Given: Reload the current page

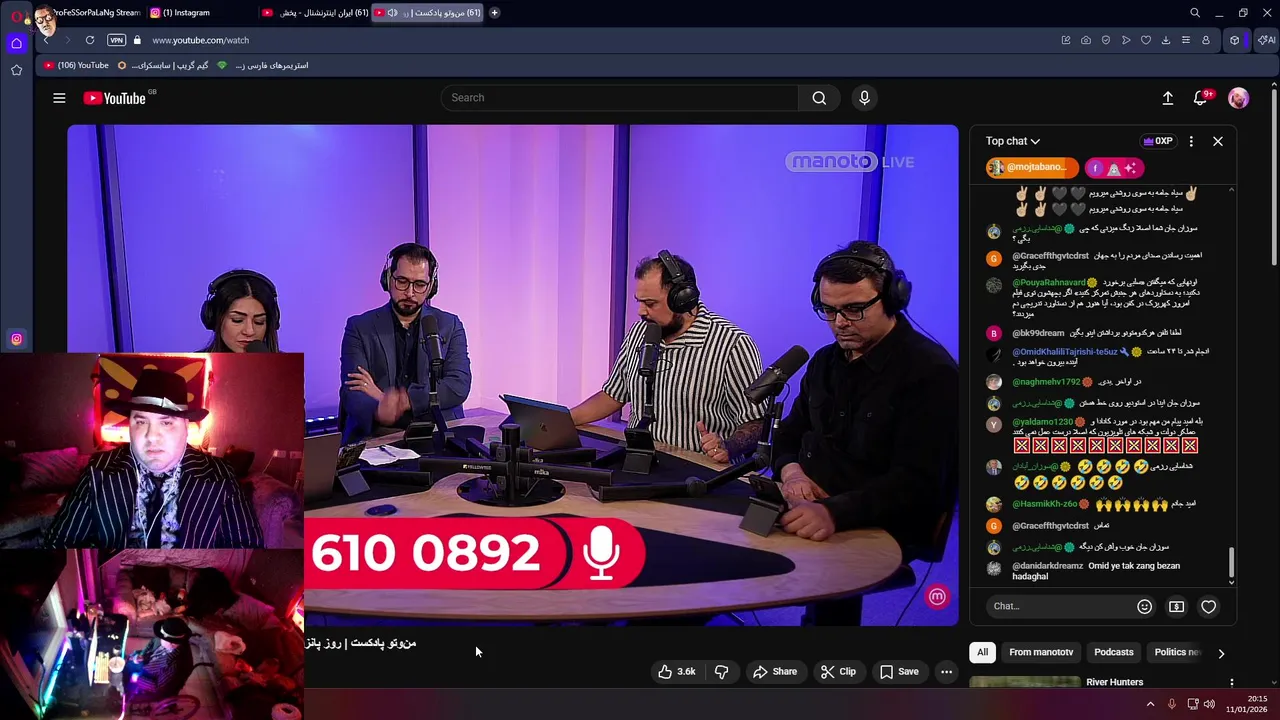Looking at the screenshot, I should coord(90,40).
